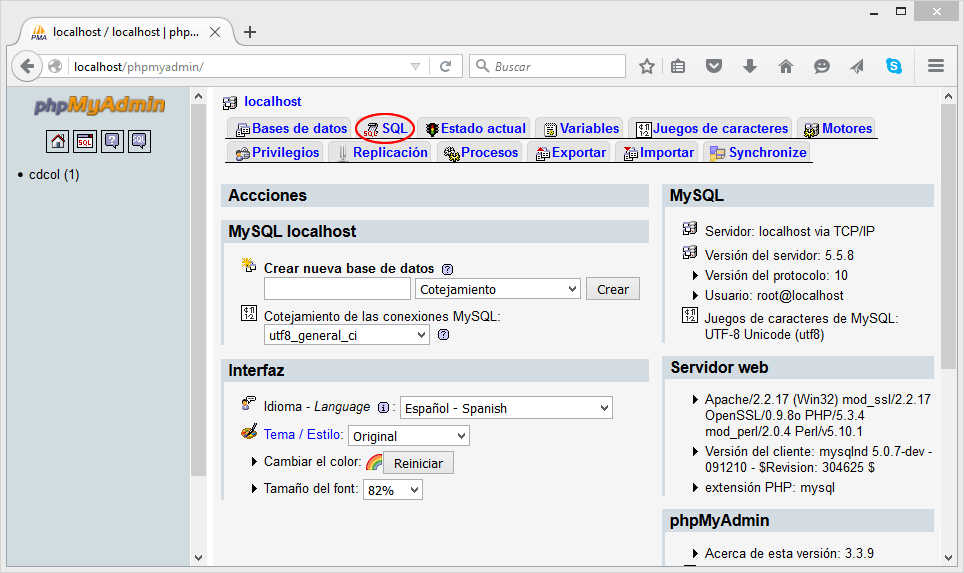Click server icon beside the localhost link
Screen dimensions: 964x573
pyautogui.click(x=230, y=103)
